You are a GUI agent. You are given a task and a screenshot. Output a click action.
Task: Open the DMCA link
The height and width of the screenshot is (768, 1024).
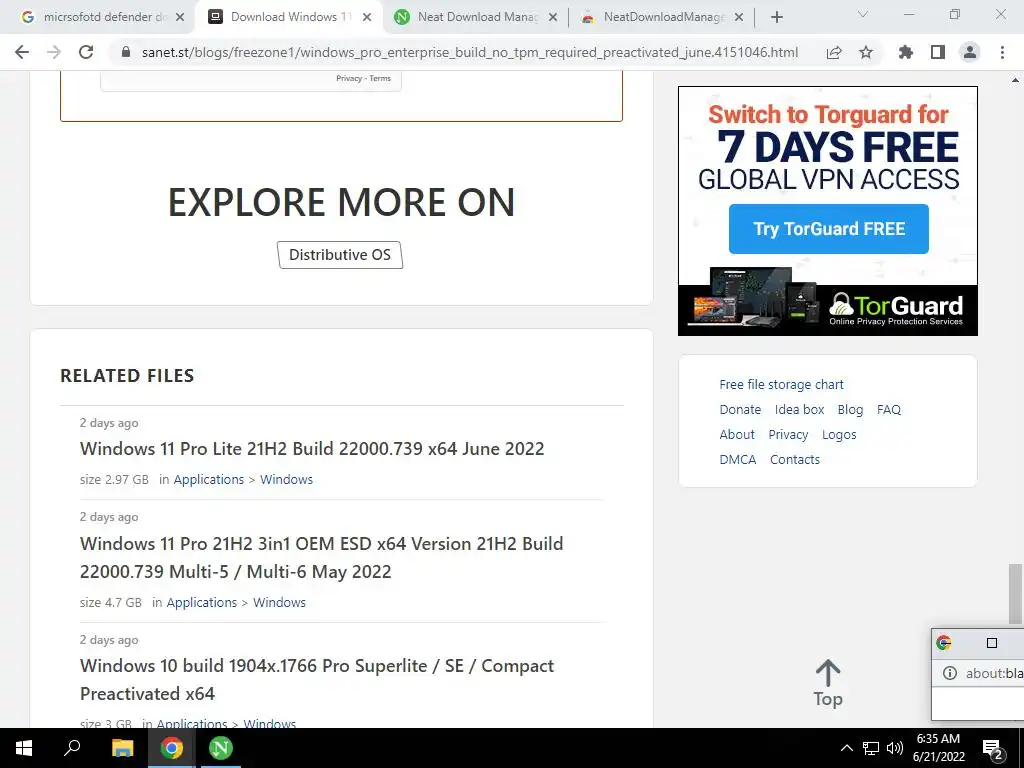point(737,459)
